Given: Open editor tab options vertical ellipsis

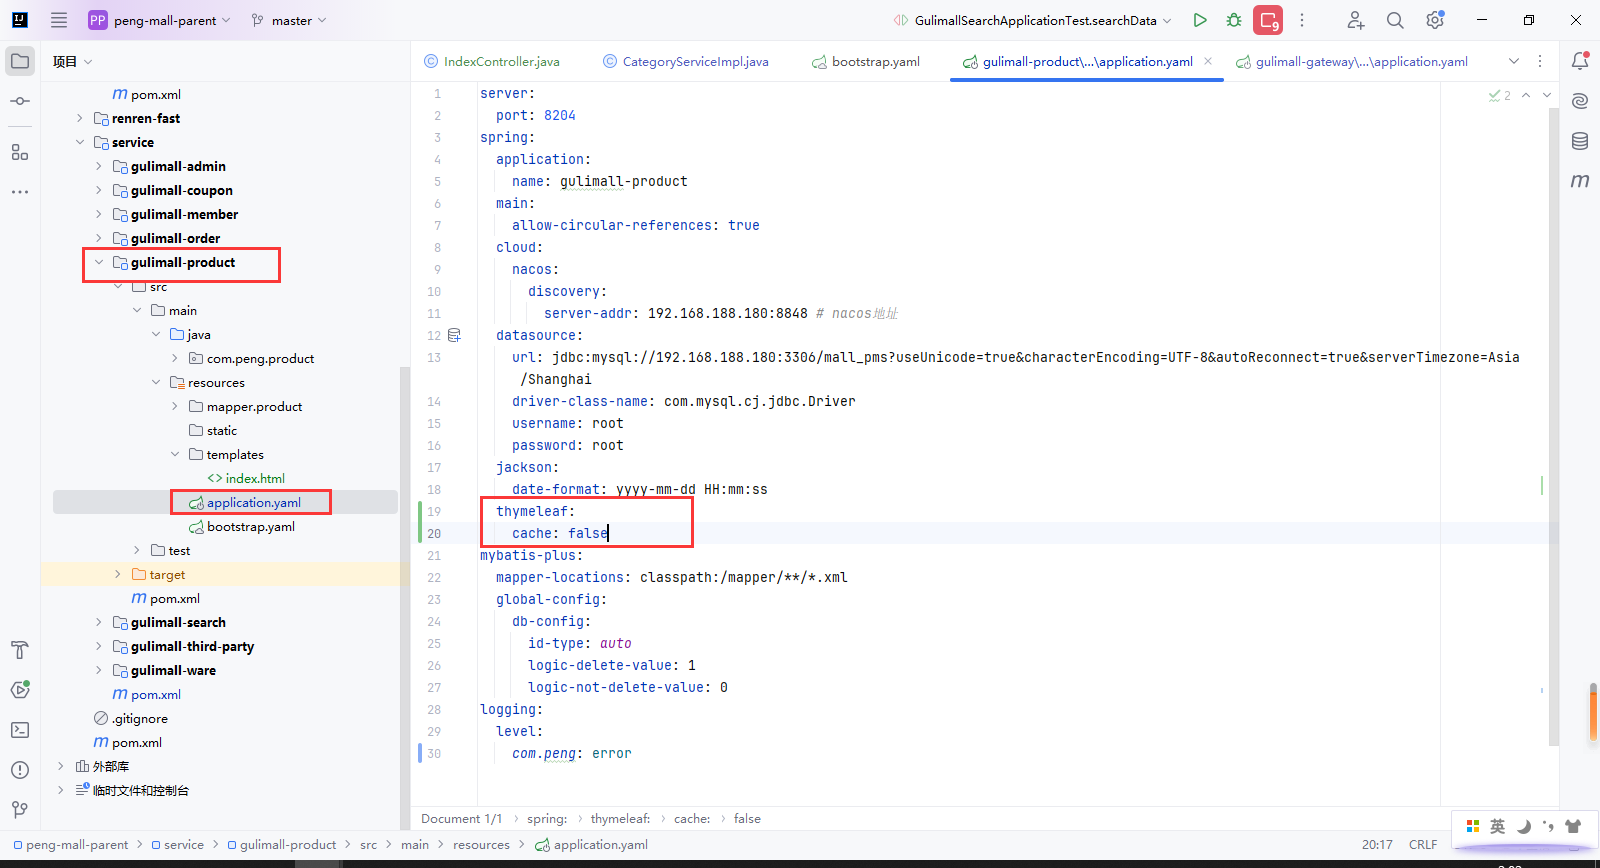Looking at the screenshot, I should tap(1540, 61).
